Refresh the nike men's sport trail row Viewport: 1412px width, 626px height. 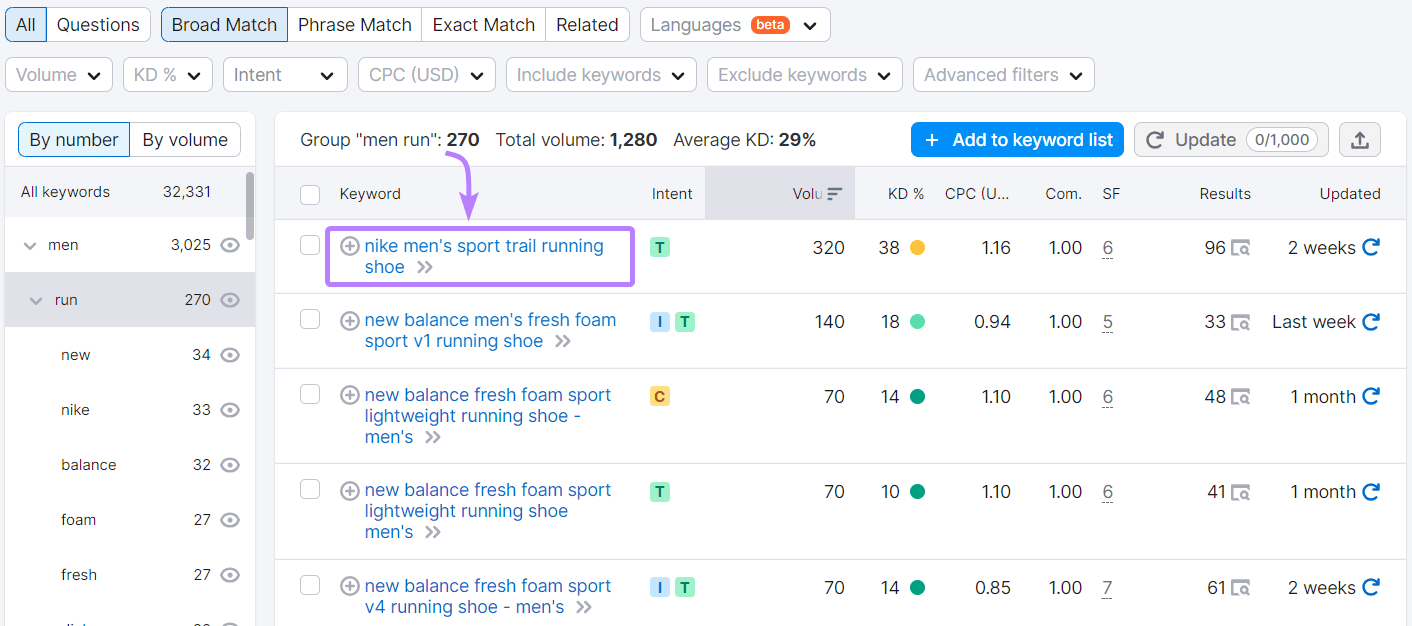click(x=1371, y=247)
